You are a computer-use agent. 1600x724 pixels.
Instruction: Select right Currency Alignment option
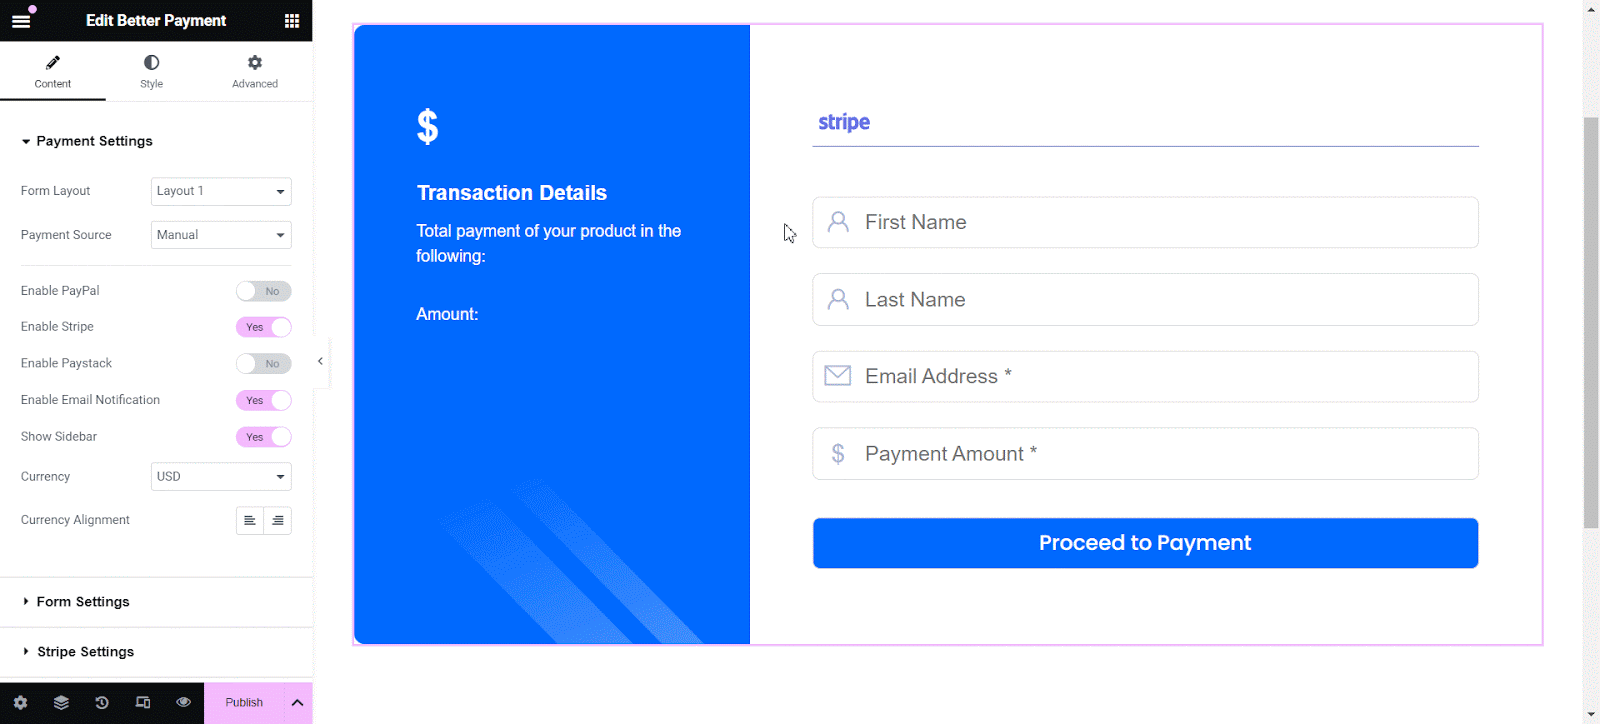(x=278, y=520)
